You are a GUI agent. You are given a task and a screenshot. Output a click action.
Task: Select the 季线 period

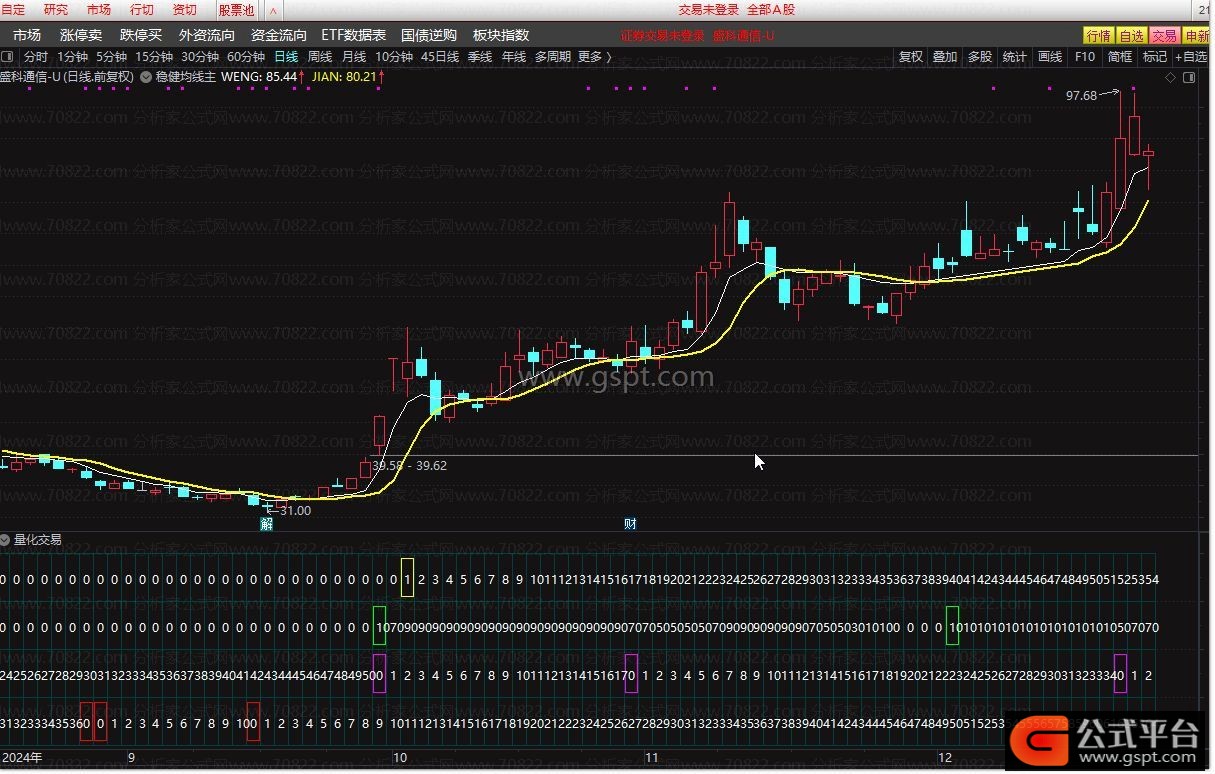click(480, 57)
